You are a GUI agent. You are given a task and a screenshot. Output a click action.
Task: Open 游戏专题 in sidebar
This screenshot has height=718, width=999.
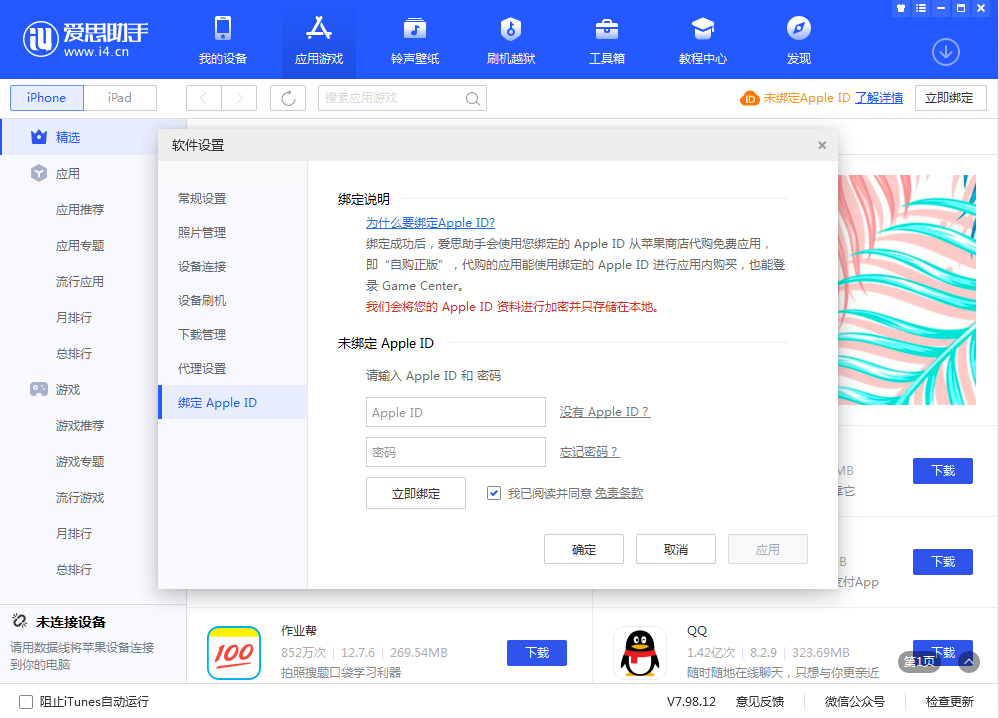pyautogui.click(x=80, y=461)
